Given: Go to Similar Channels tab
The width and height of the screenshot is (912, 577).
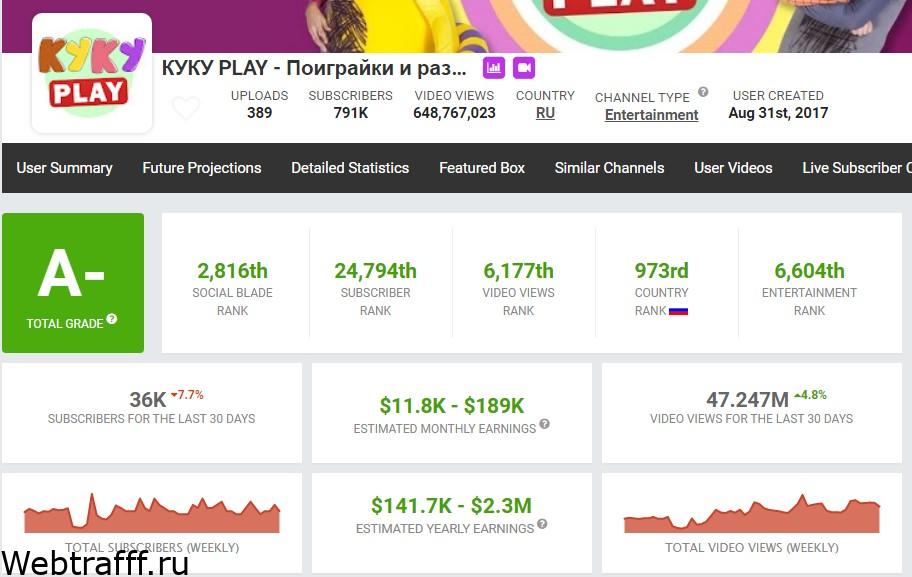Looking at the screenshot, I should click(610, 168).
